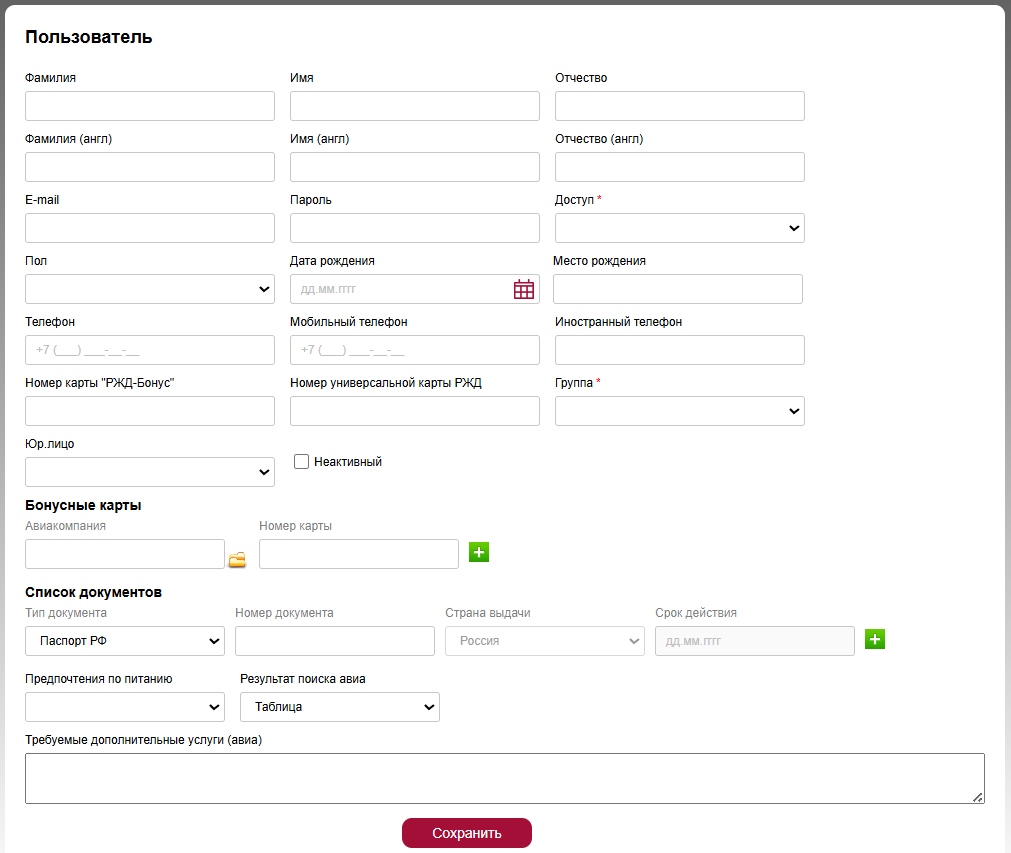Open Тип документа dropdown showing Паспорт РФ
Image resolution: width=1011 pixels, height=853 pixels.
pos(125,641)
